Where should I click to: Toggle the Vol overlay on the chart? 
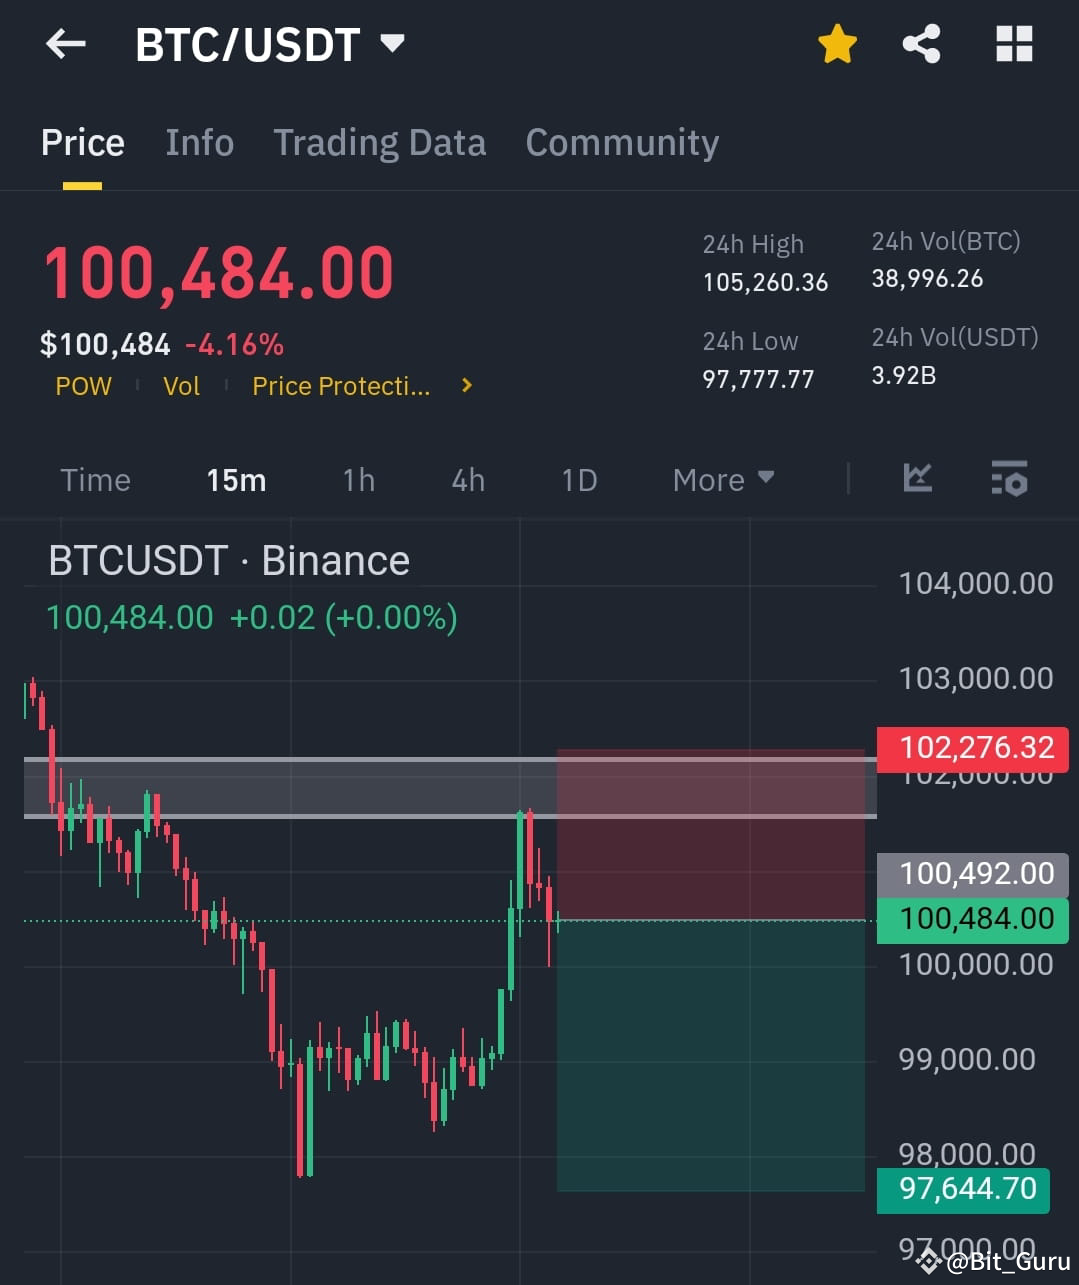pyautogui.click(x=181, y=386)
